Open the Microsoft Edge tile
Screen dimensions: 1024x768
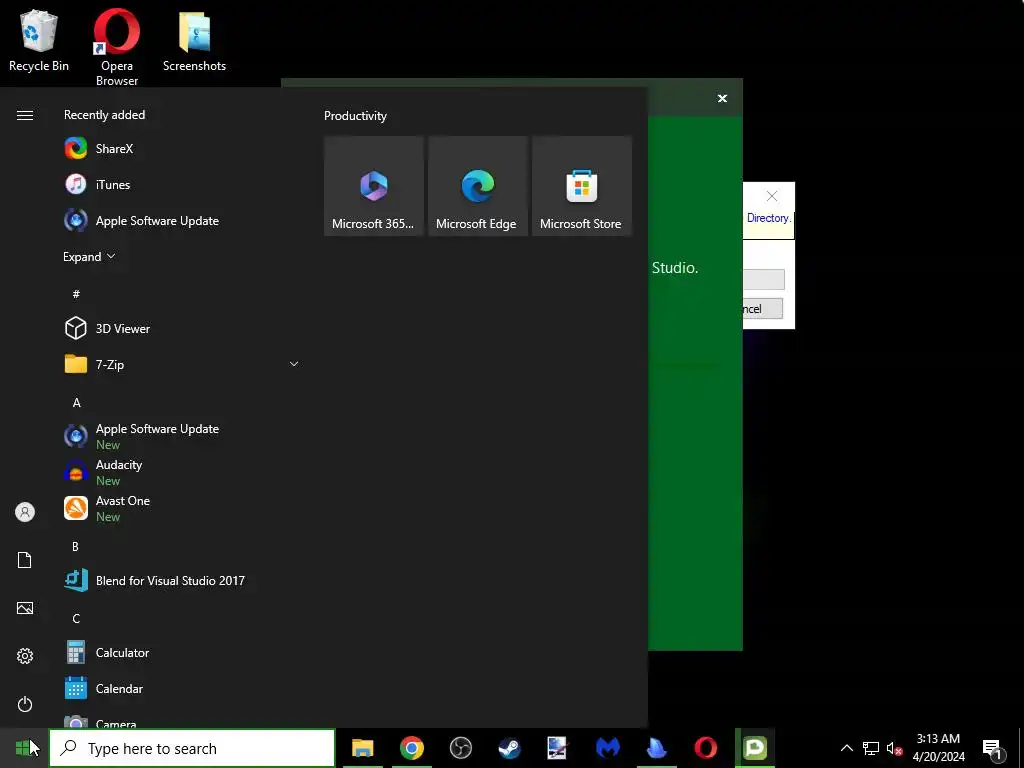(x=477, y=186)
